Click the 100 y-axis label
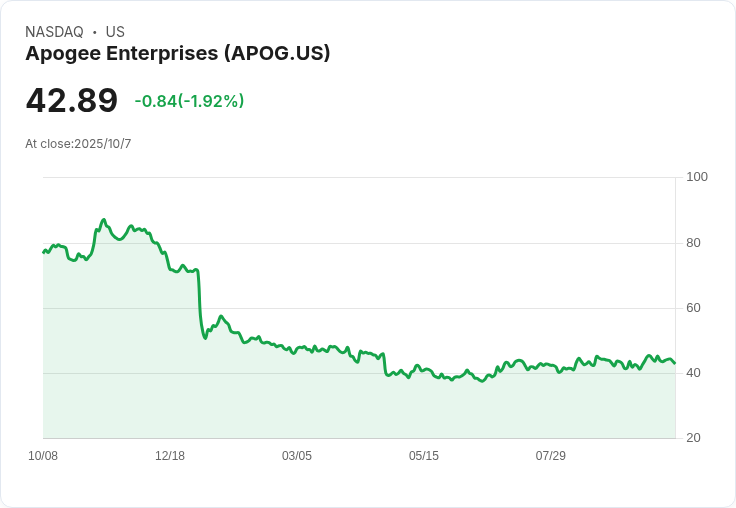736x508 pixels. tap(697, 177)
